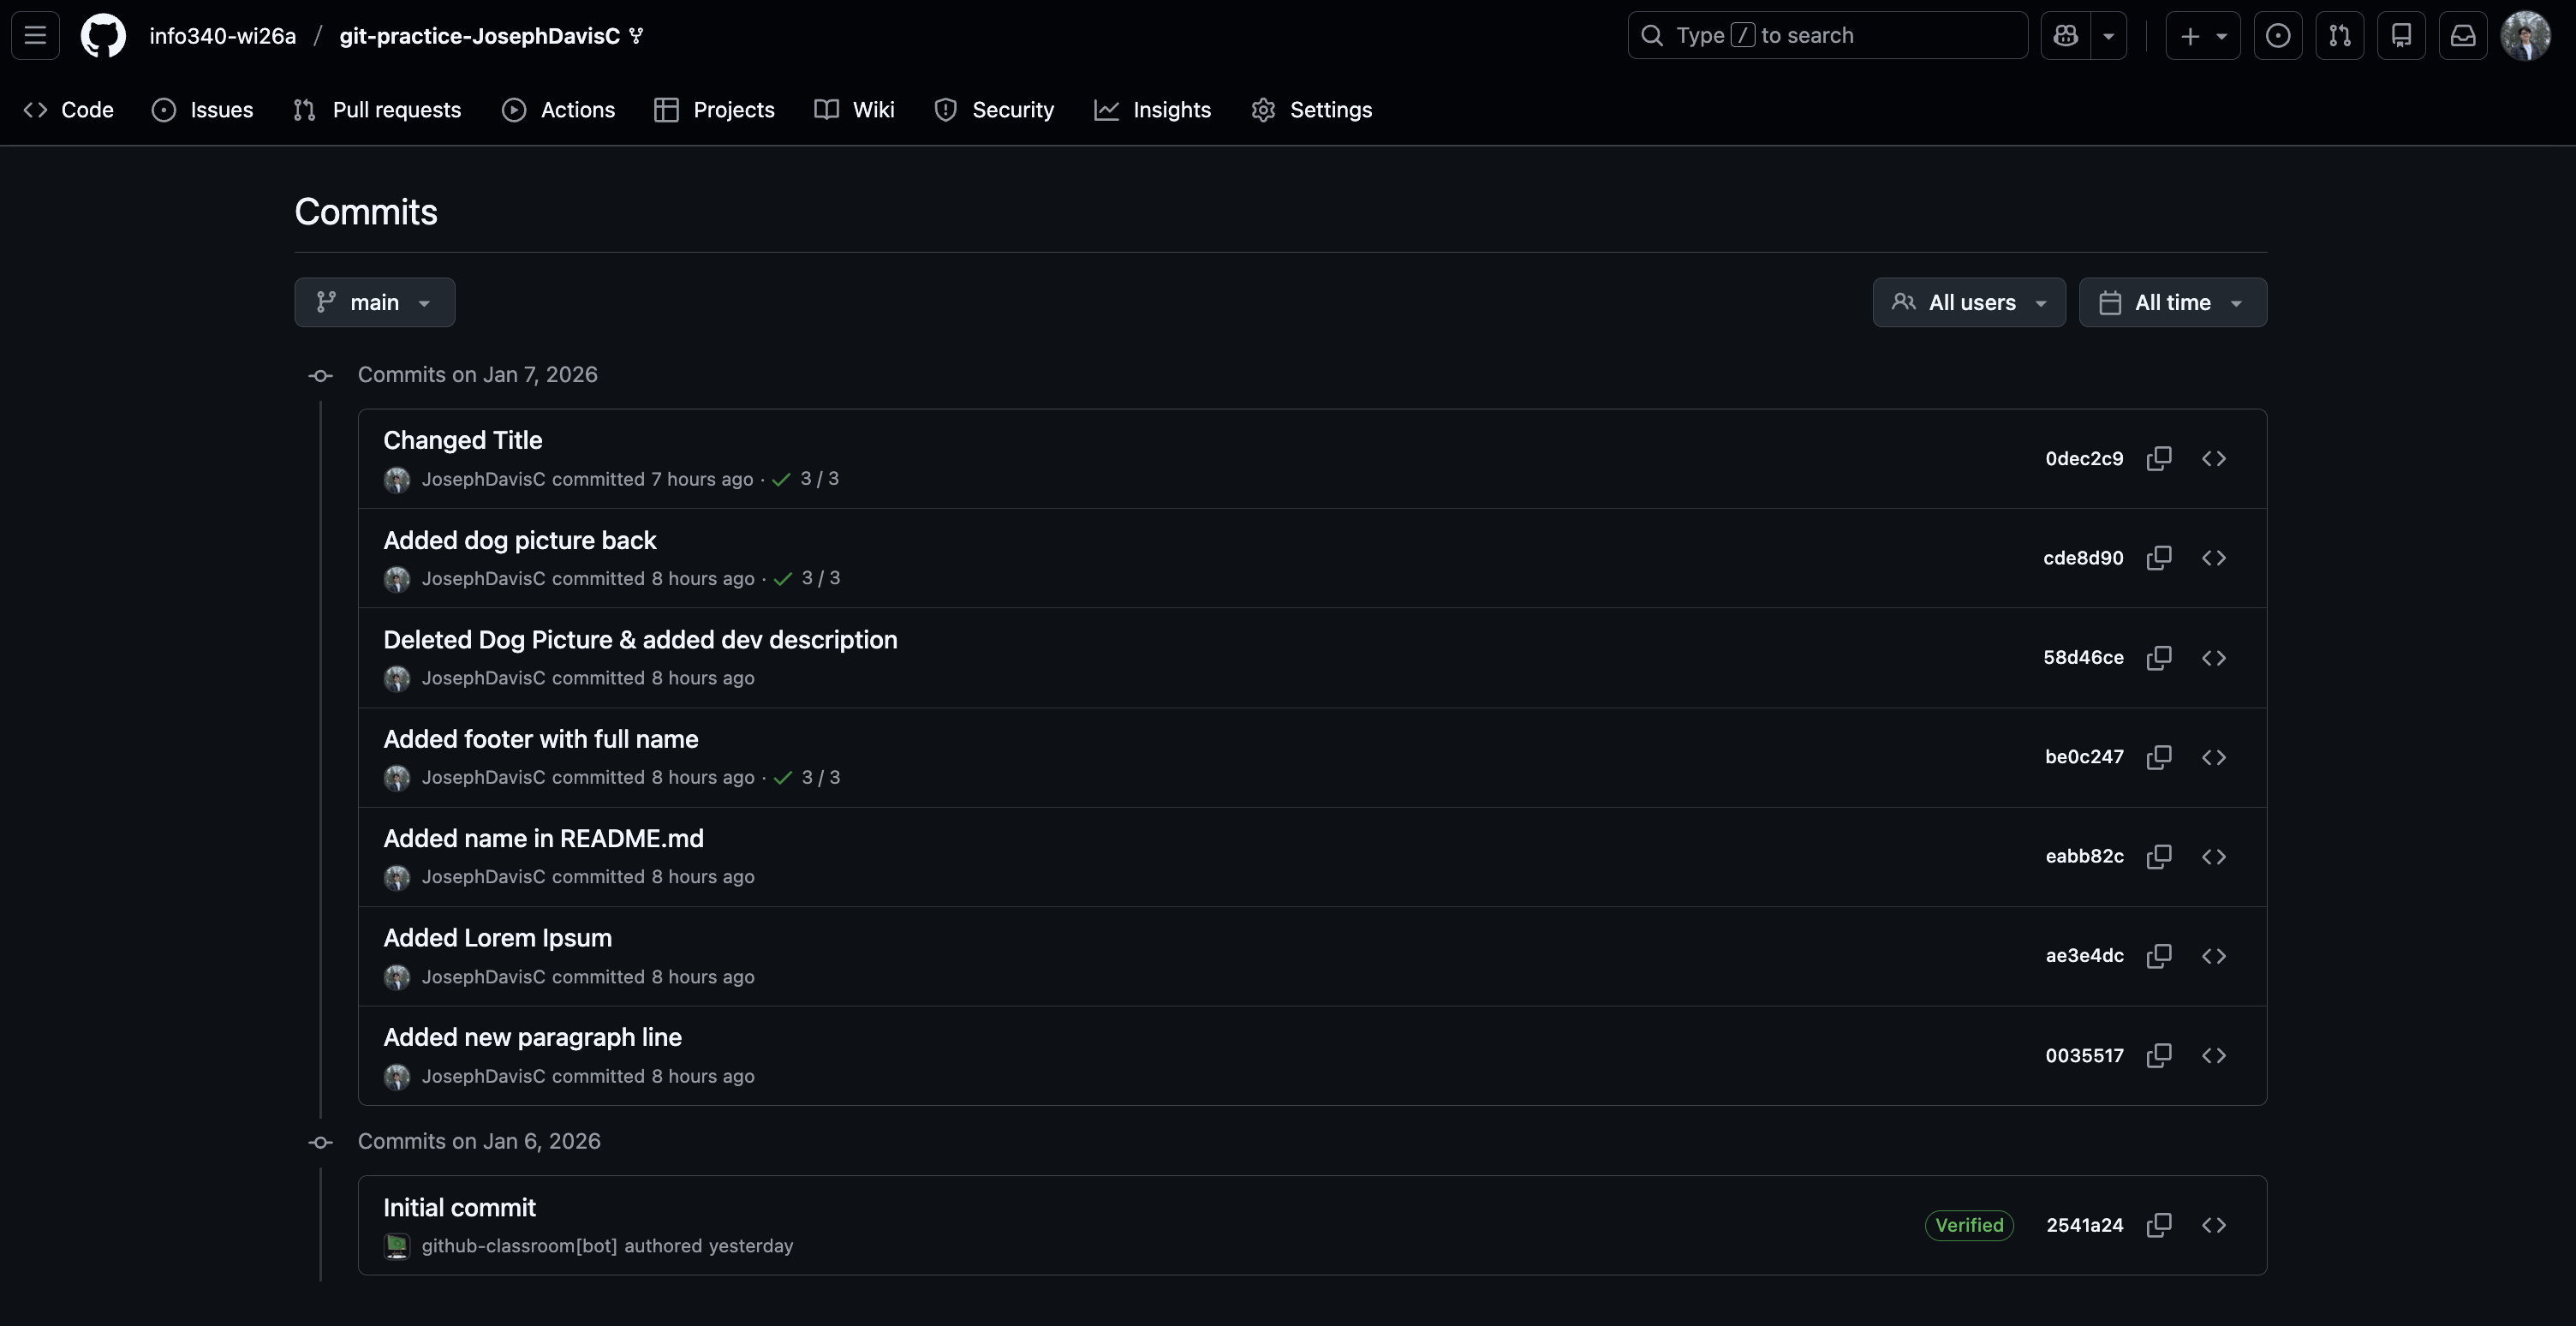Viewport: 2576px width, 1326px height.
Task: Open the issues icon in the header
Action: tap(2278, 35)
